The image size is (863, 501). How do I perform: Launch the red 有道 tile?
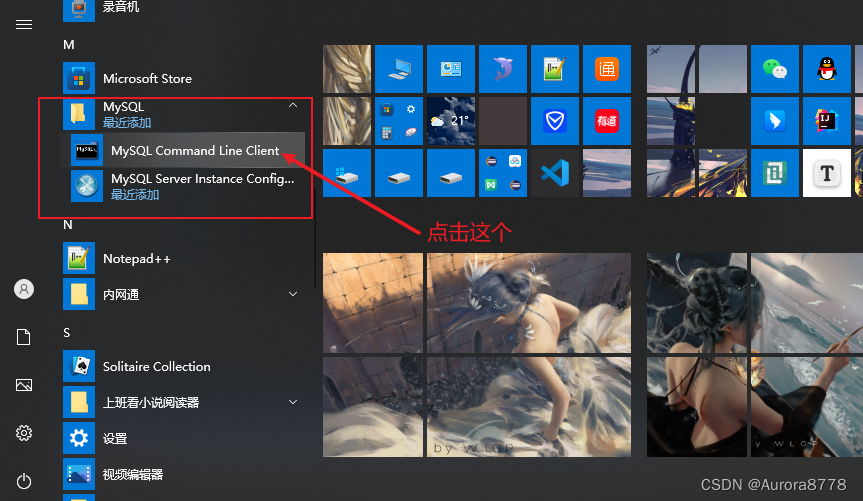click(607, 121)
